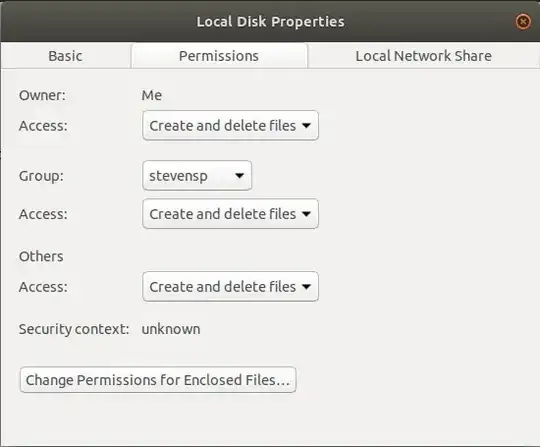540x447 pixels.
Task: Click the owner name Me
Action: click(x=152, y=95)
